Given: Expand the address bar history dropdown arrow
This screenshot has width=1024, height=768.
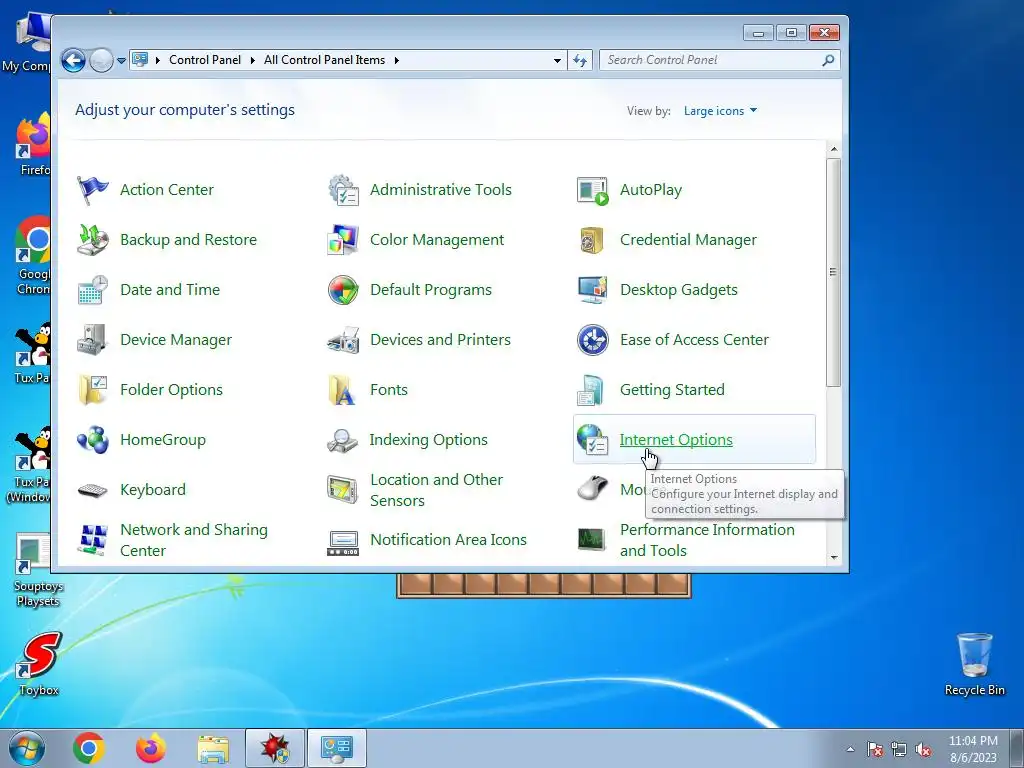Looking at the screenshot, I should (x=557, y=60).
